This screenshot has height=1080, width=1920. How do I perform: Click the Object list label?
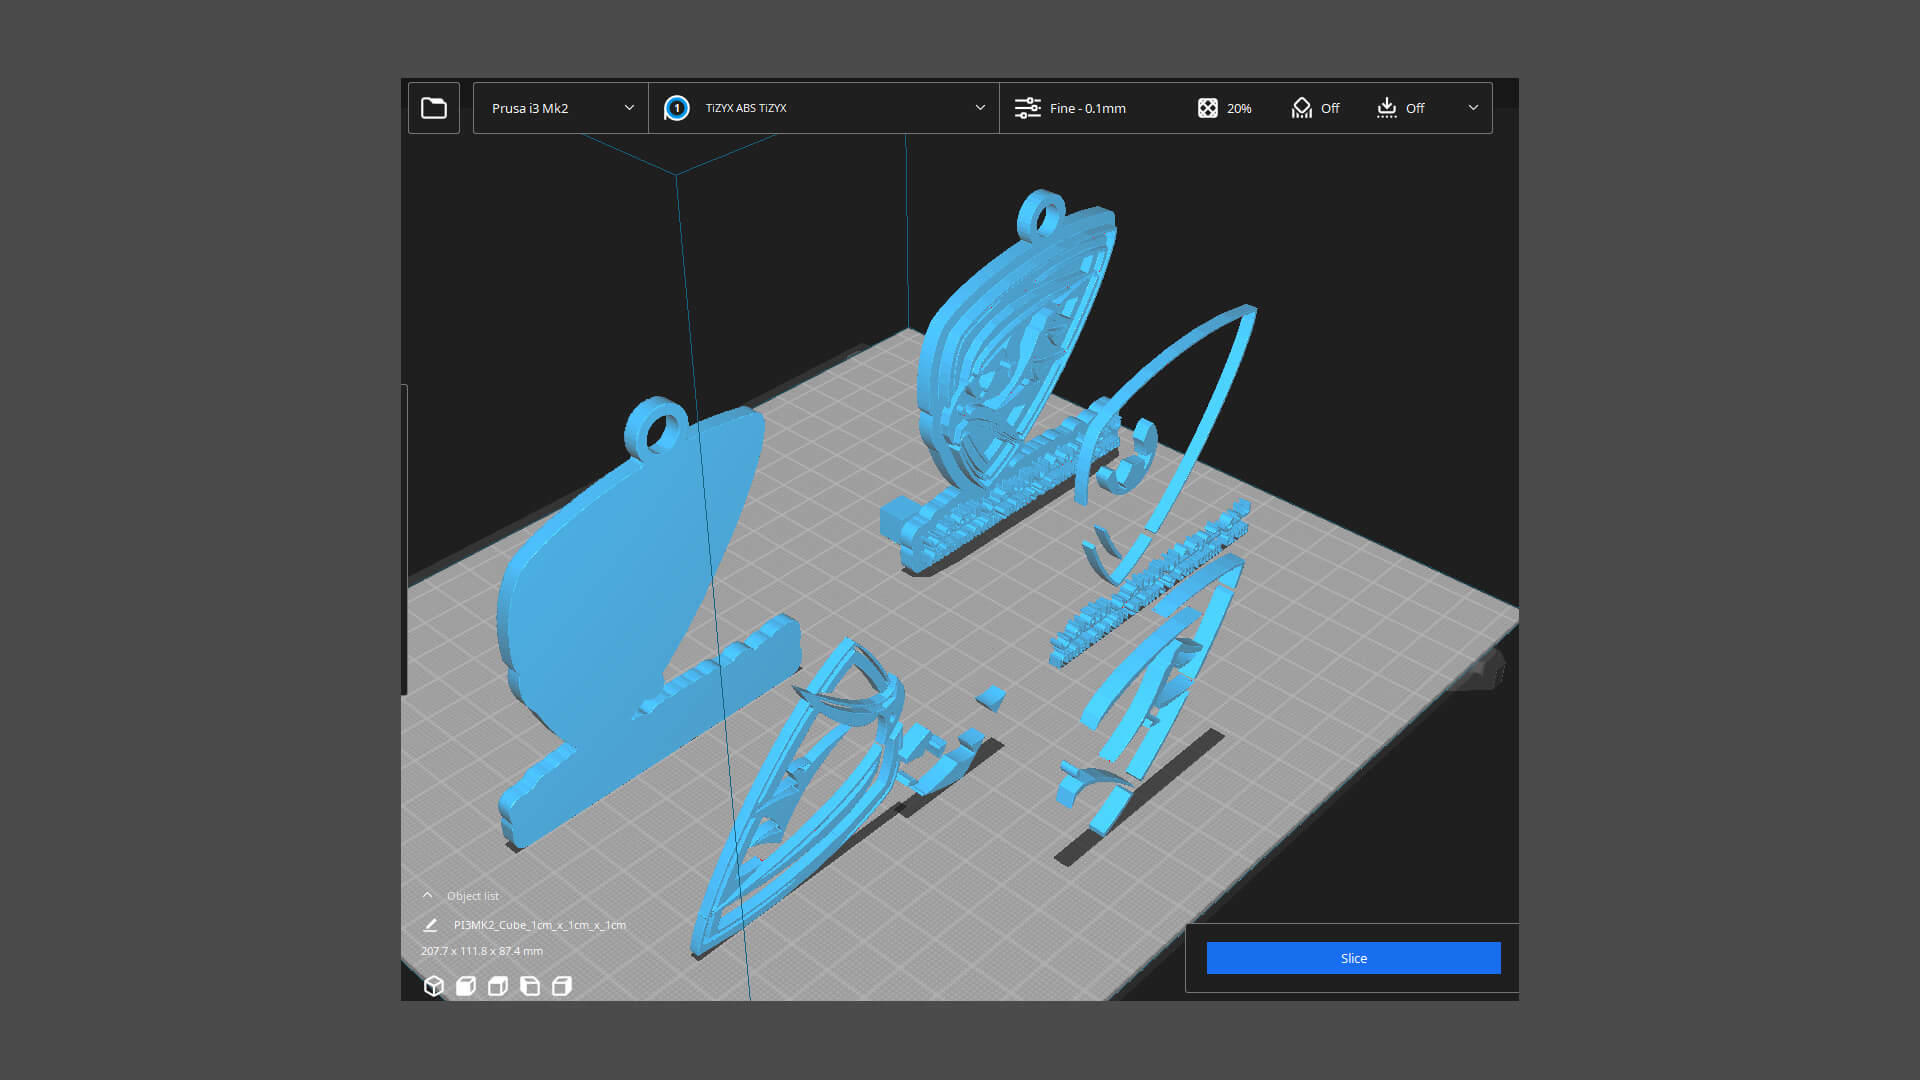[x=473, y=896]
